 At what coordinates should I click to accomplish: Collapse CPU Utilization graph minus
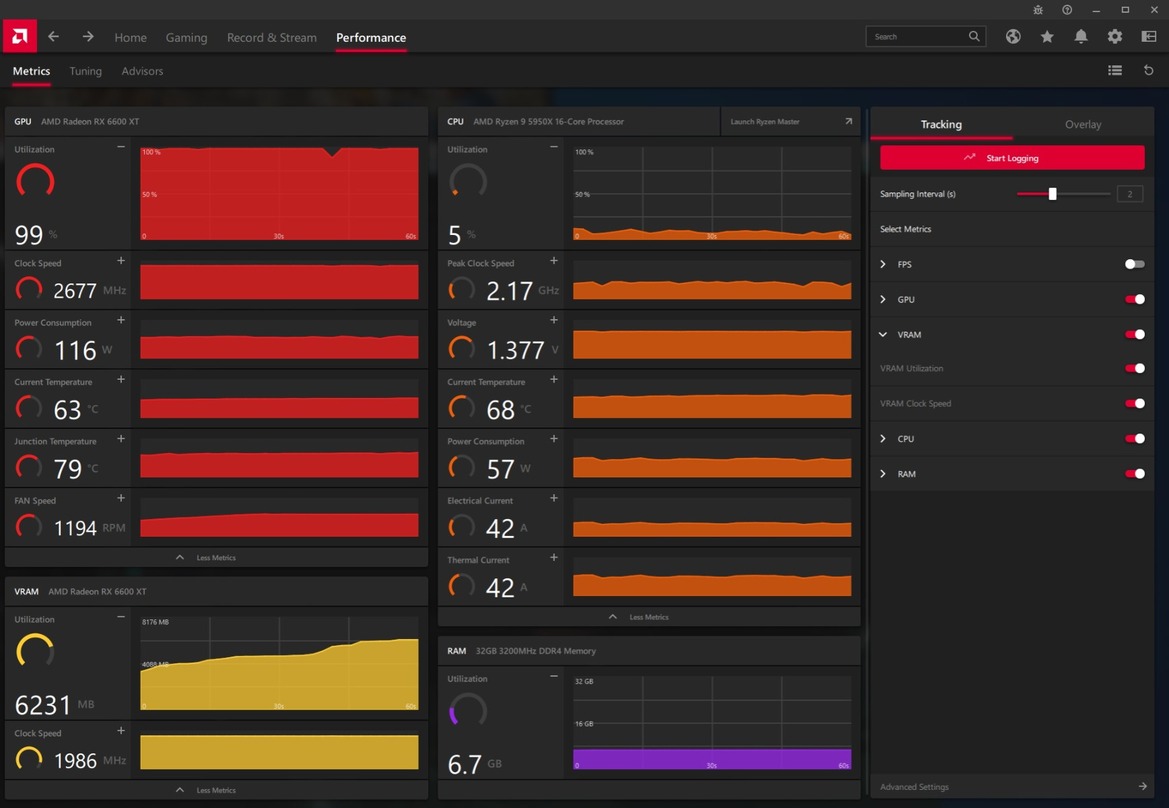(554, 148)
